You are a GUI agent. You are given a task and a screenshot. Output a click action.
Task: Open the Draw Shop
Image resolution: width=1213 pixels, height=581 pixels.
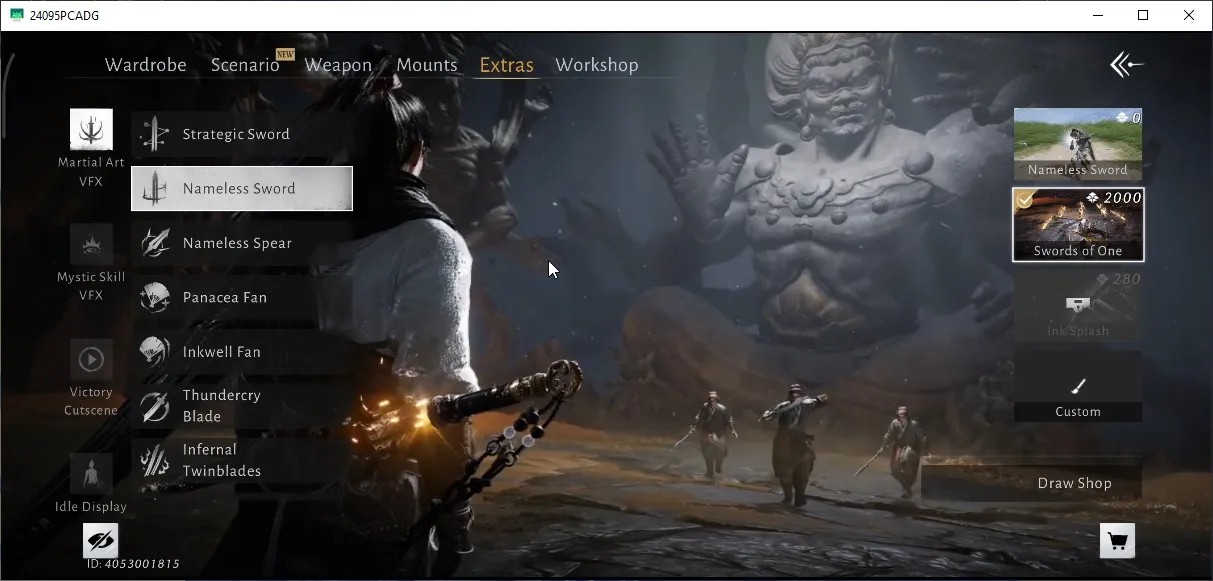tap(1032, 483)
